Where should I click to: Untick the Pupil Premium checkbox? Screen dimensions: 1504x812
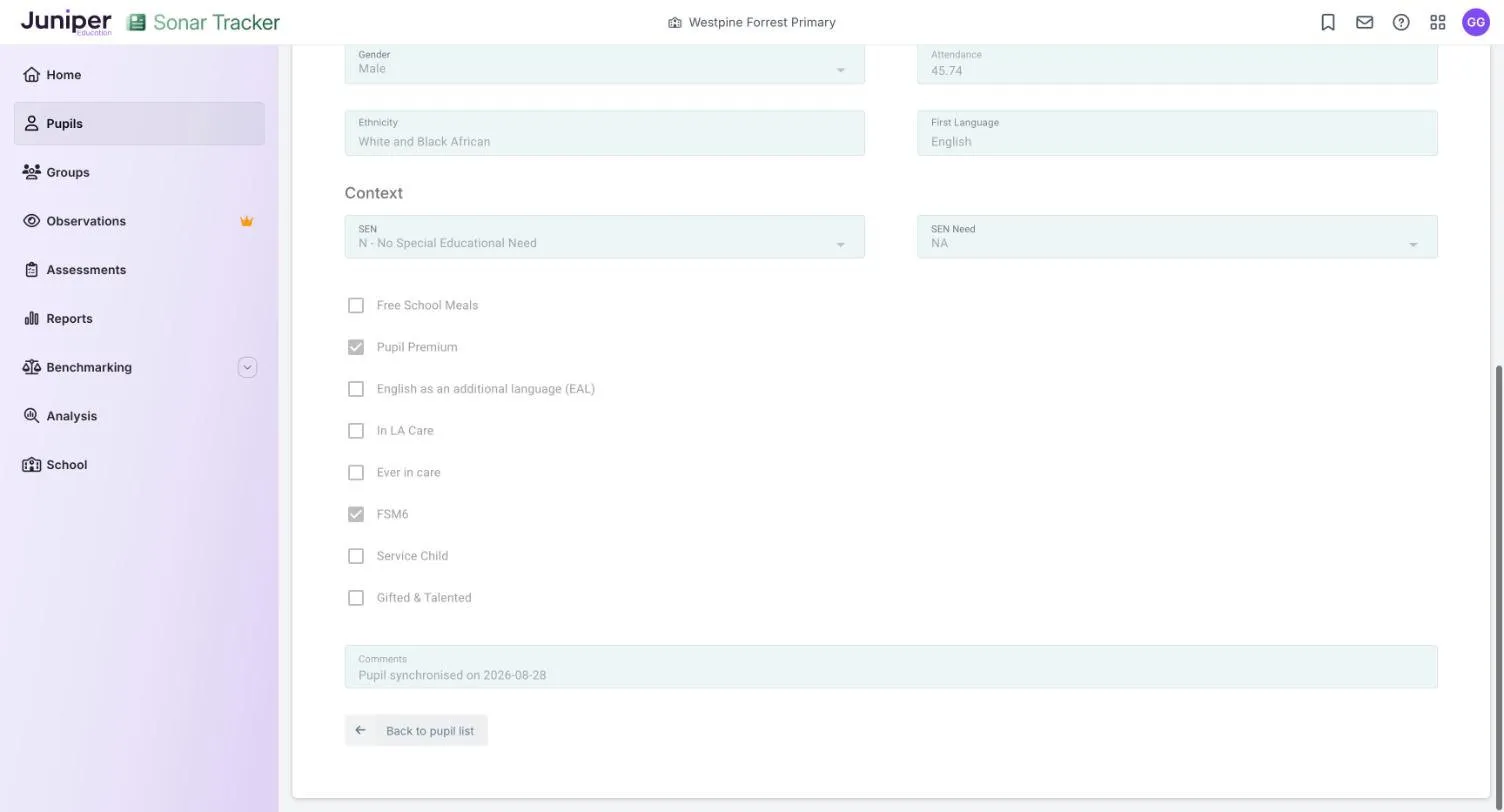tap(356, 347)
